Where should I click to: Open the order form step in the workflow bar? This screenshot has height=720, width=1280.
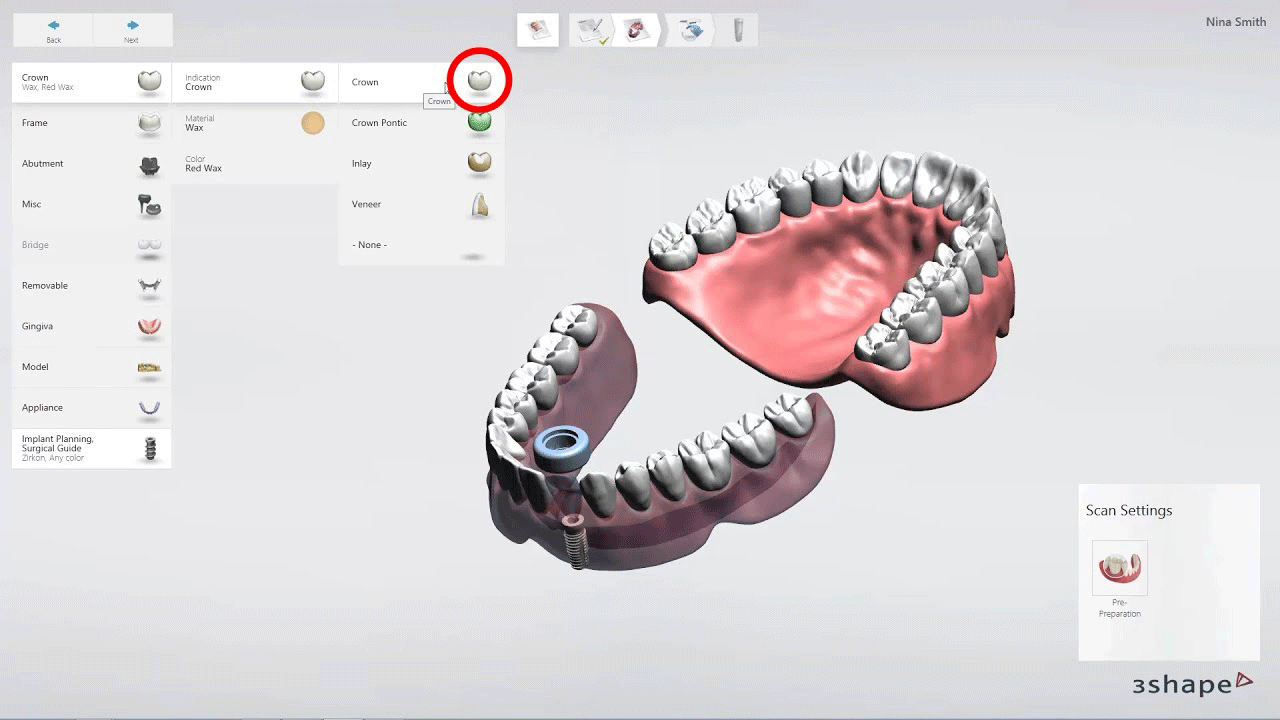pos(591,30)
